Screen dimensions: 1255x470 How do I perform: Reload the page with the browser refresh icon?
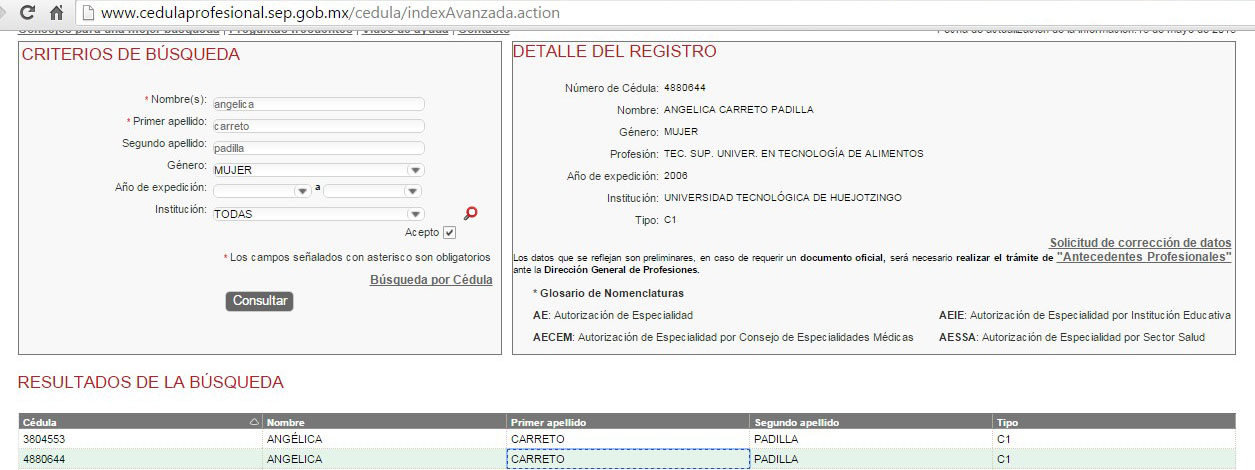(27, 13)
